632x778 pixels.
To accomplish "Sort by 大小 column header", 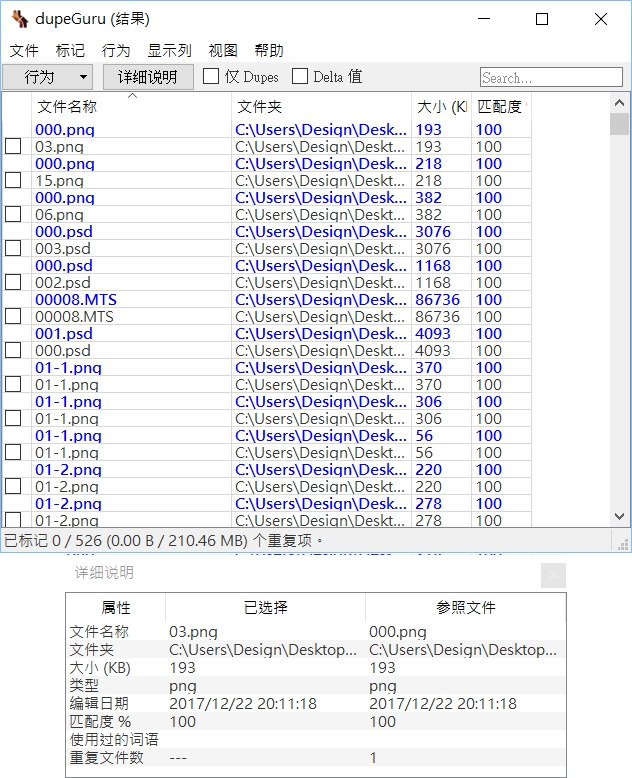I will coord(441,106).
